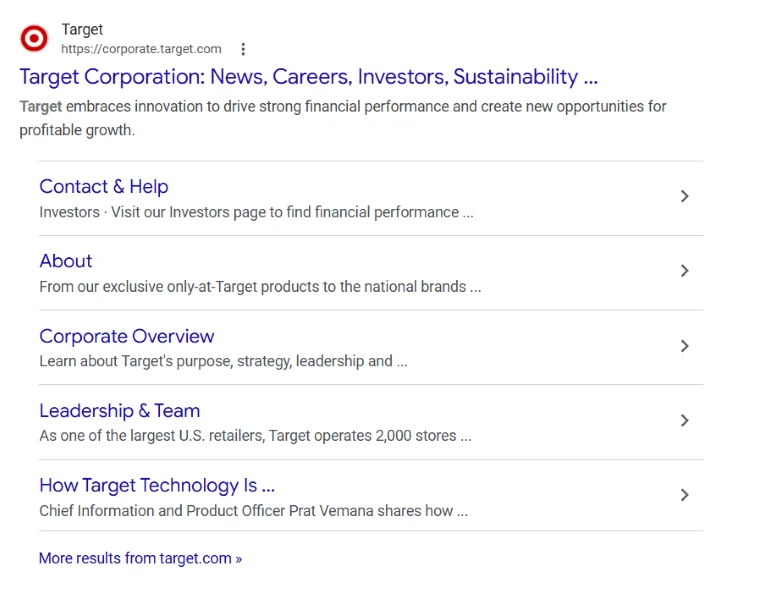Click "More results from target.com »"

click(x=140, y=559)
